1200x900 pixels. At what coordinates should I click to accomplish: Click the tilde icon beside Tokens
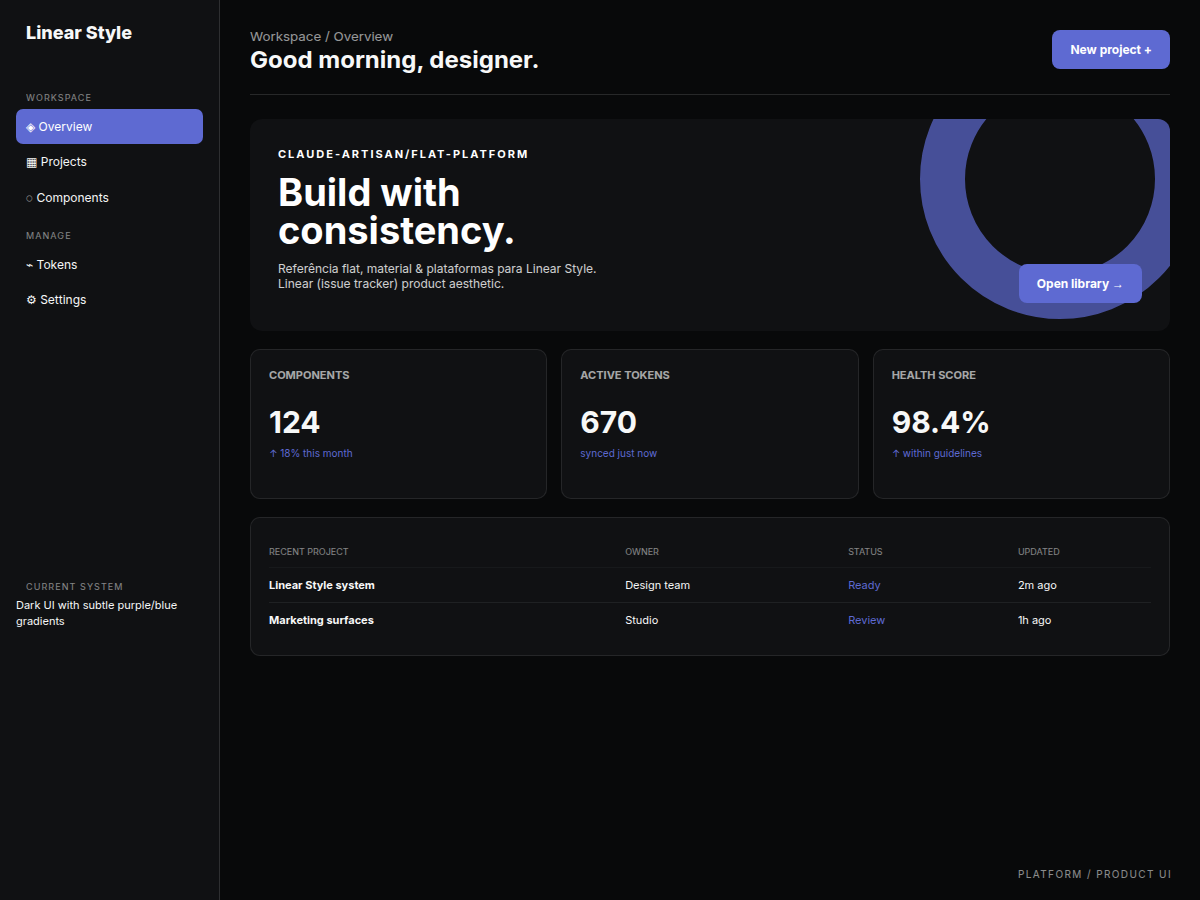pyautogui.click(x=30, y=265)
